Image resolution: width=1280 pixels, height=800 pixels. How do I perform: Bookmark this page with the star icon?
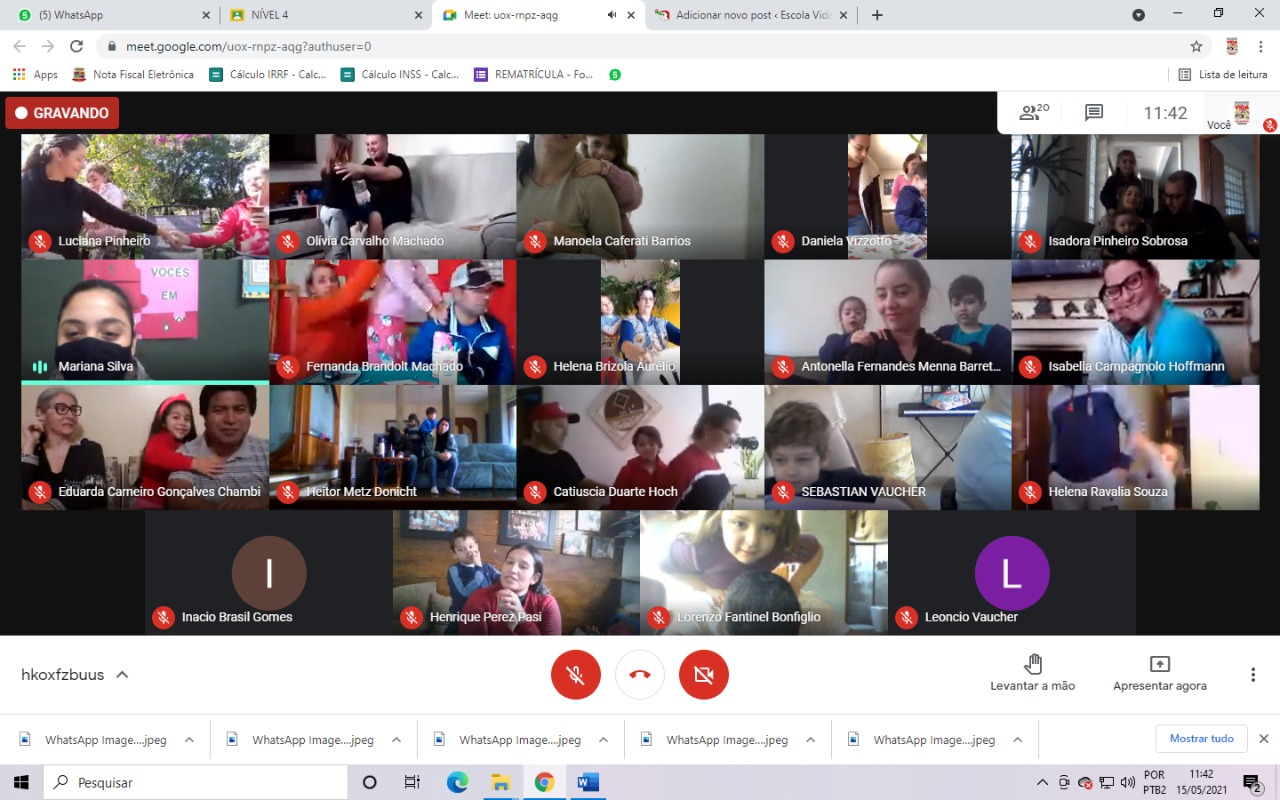pos(1196,46)
